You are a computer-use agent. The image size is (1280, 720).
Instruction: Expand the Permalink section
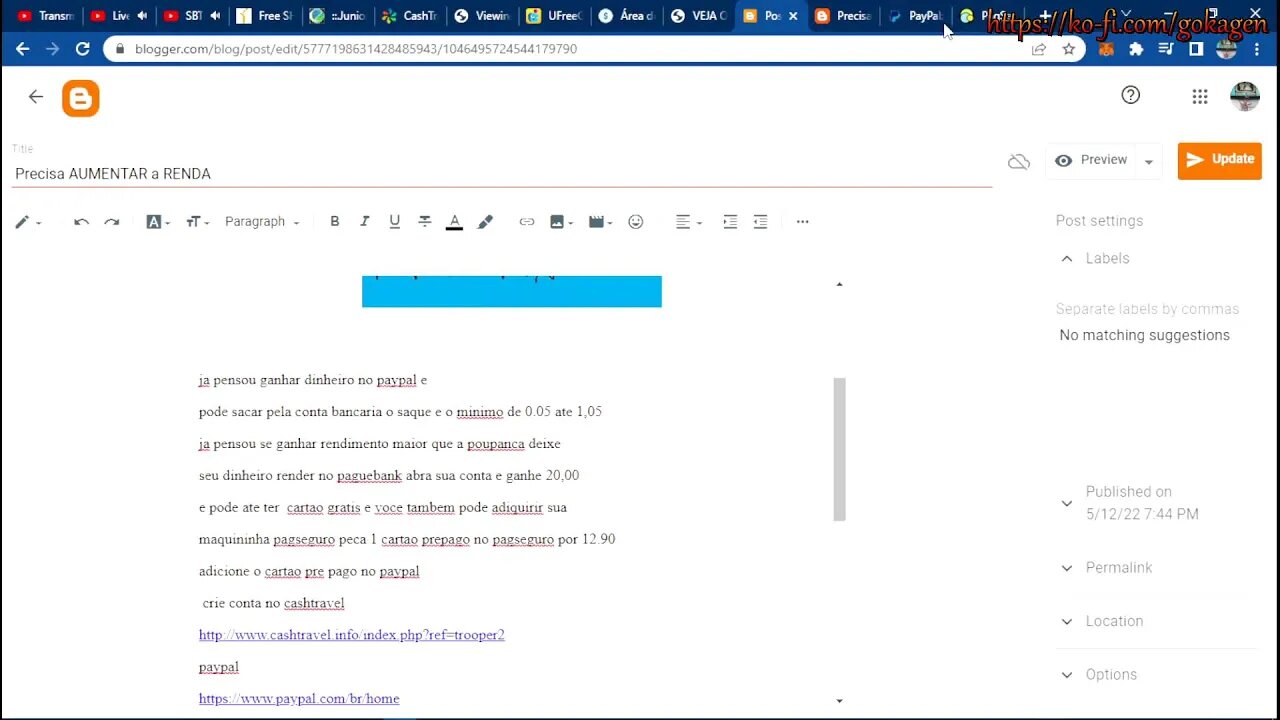click(x=1066, y=568)
